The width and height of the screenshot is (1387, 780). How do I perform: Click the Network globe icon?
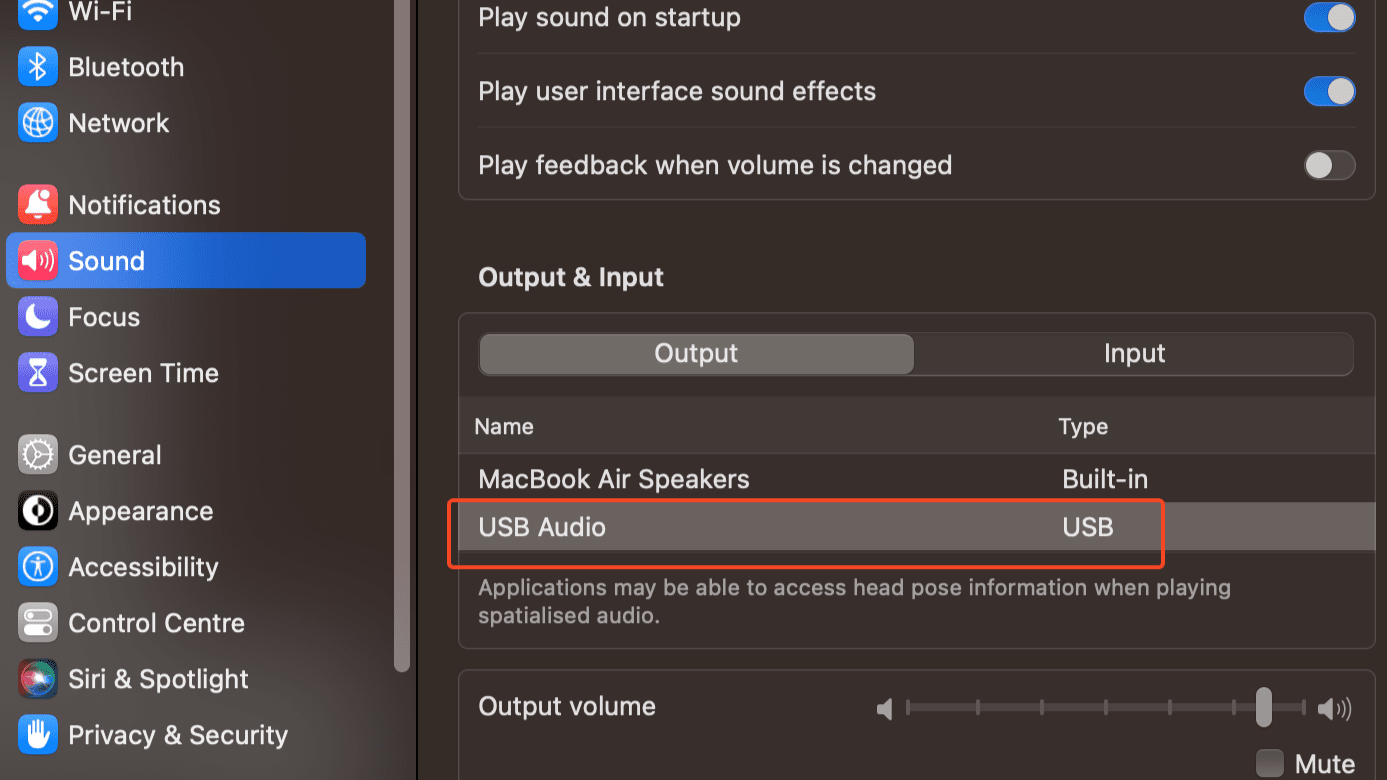(x=38, y=123)
